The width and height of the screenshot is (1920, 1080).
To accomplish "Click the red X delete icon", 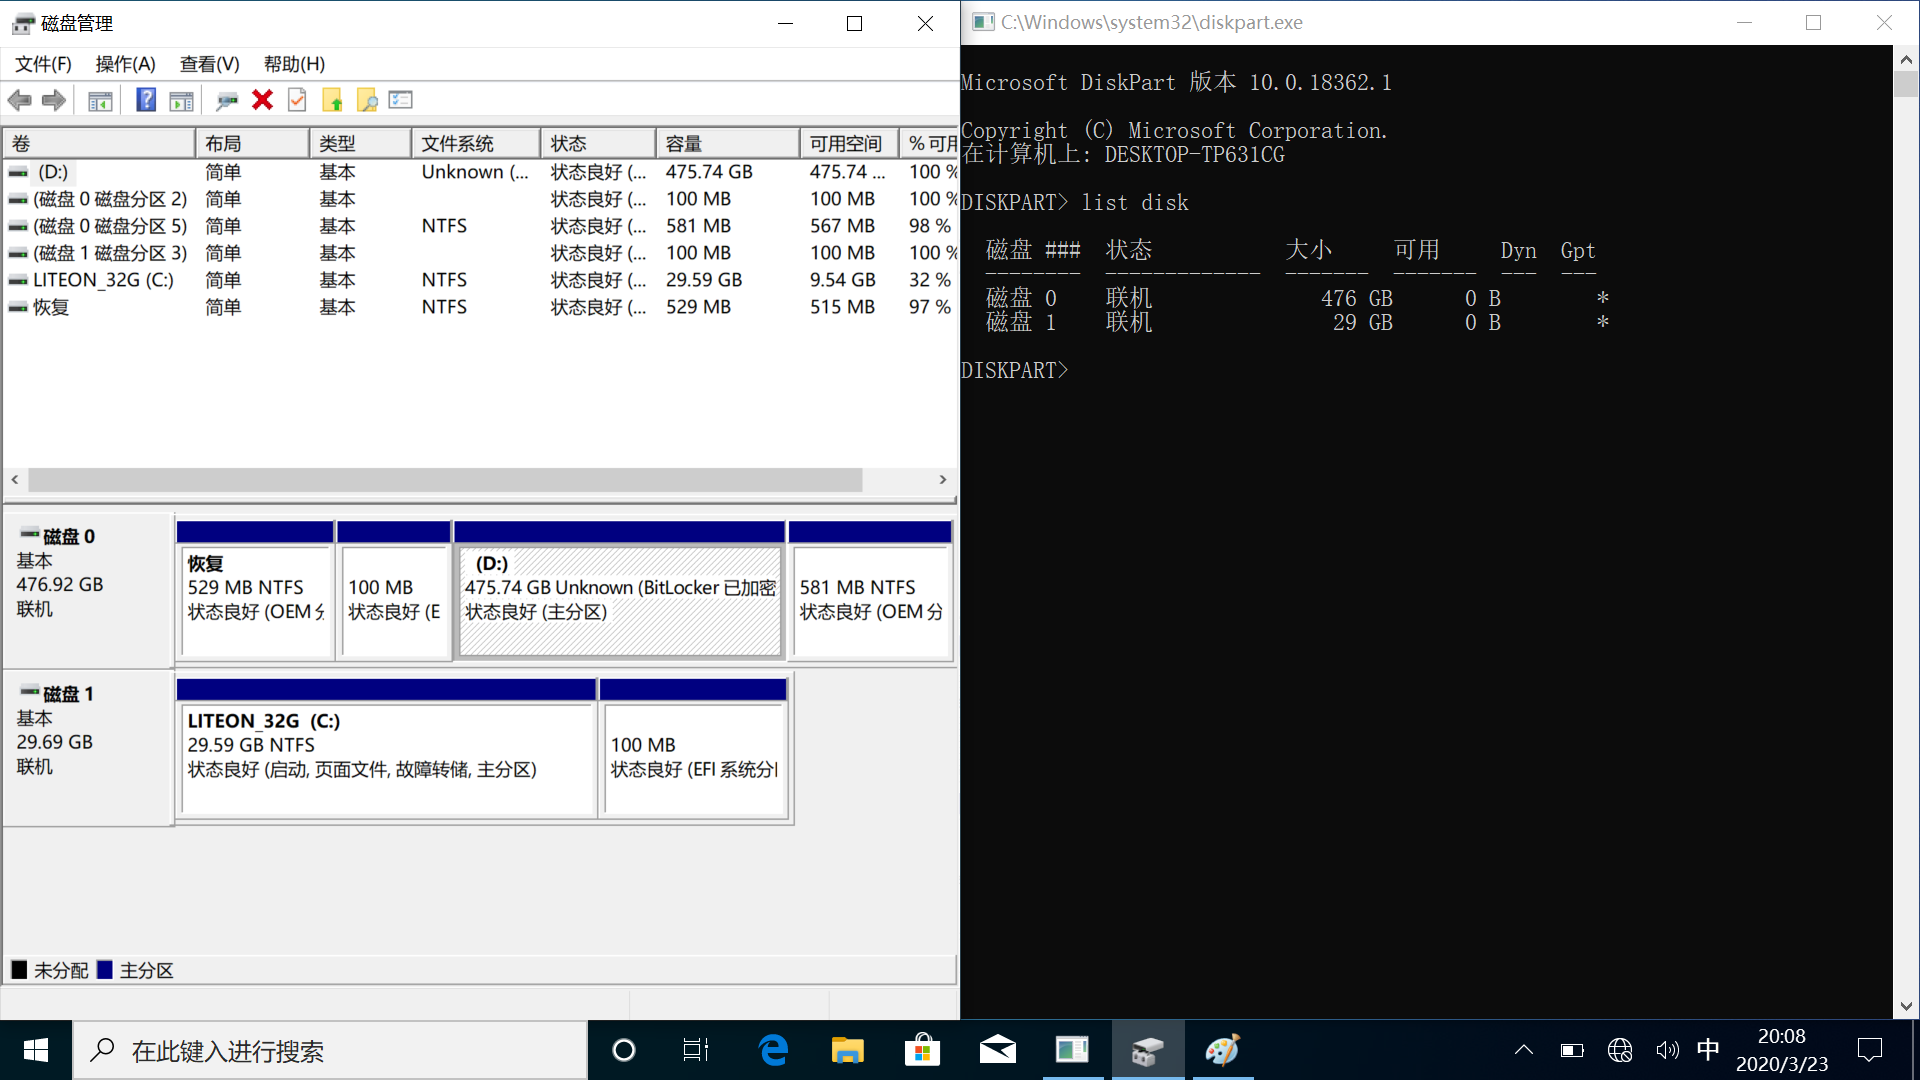I will click(262, 100).
